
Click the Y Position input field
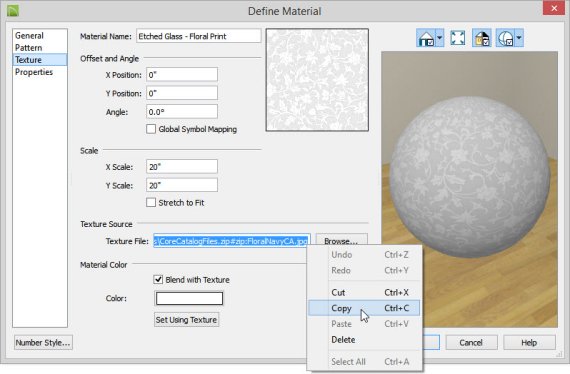click(182, 93)
